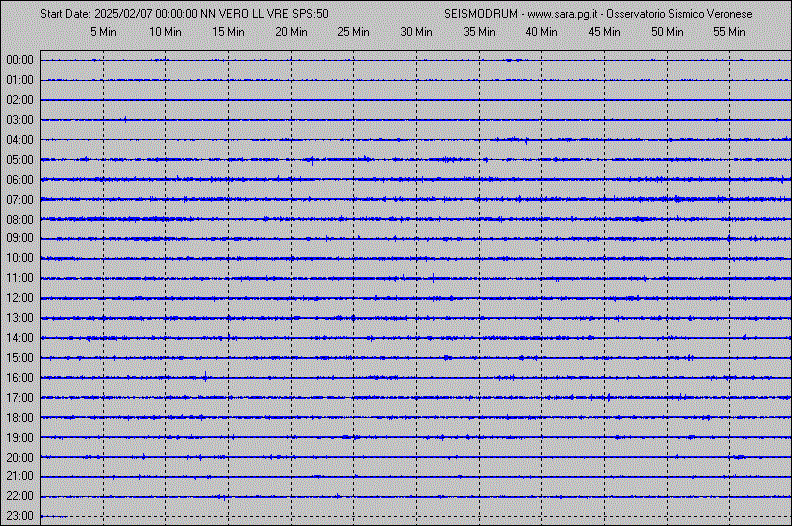Click the 23:00 hour label
The height and width of the screenshot is (526, 792).
pos(20,516)
